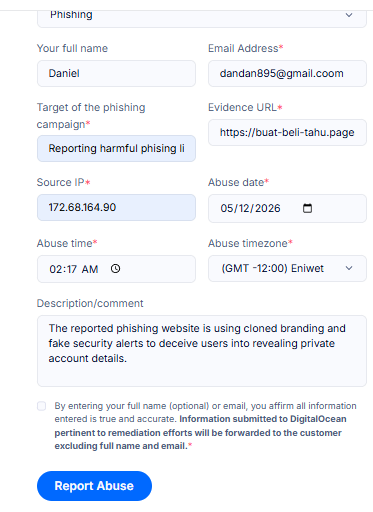
Task: Select the bold 'Information submitted to DigitalOcean' text
Action: [263, 419]
